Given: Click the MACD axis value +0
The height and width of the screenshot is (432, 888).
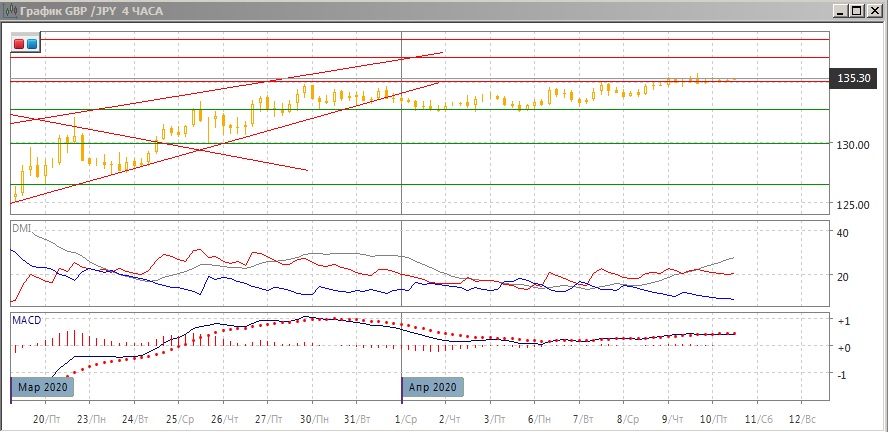Looking at the screenshot, I should click(x=845, y=348).
